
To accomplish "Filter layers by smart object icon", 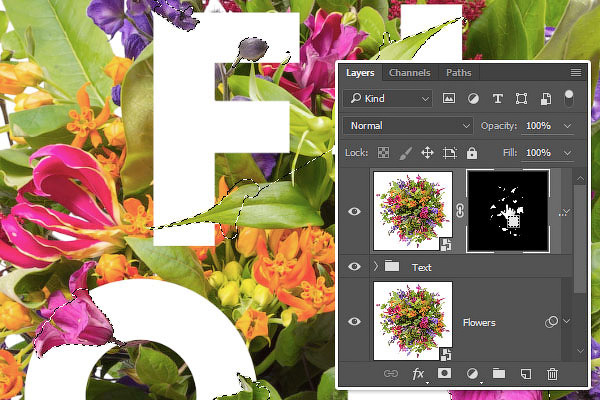I will 546,99.
